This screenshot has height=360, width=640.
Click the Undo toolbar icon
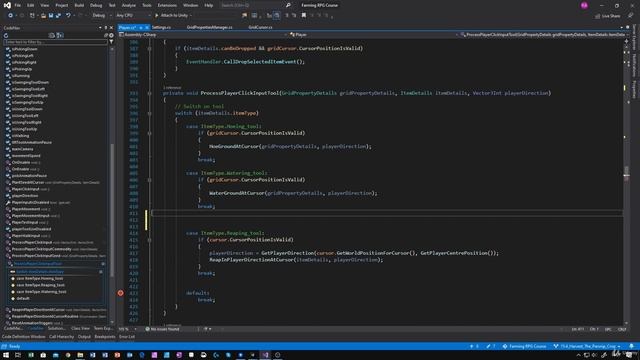point(68,16)
